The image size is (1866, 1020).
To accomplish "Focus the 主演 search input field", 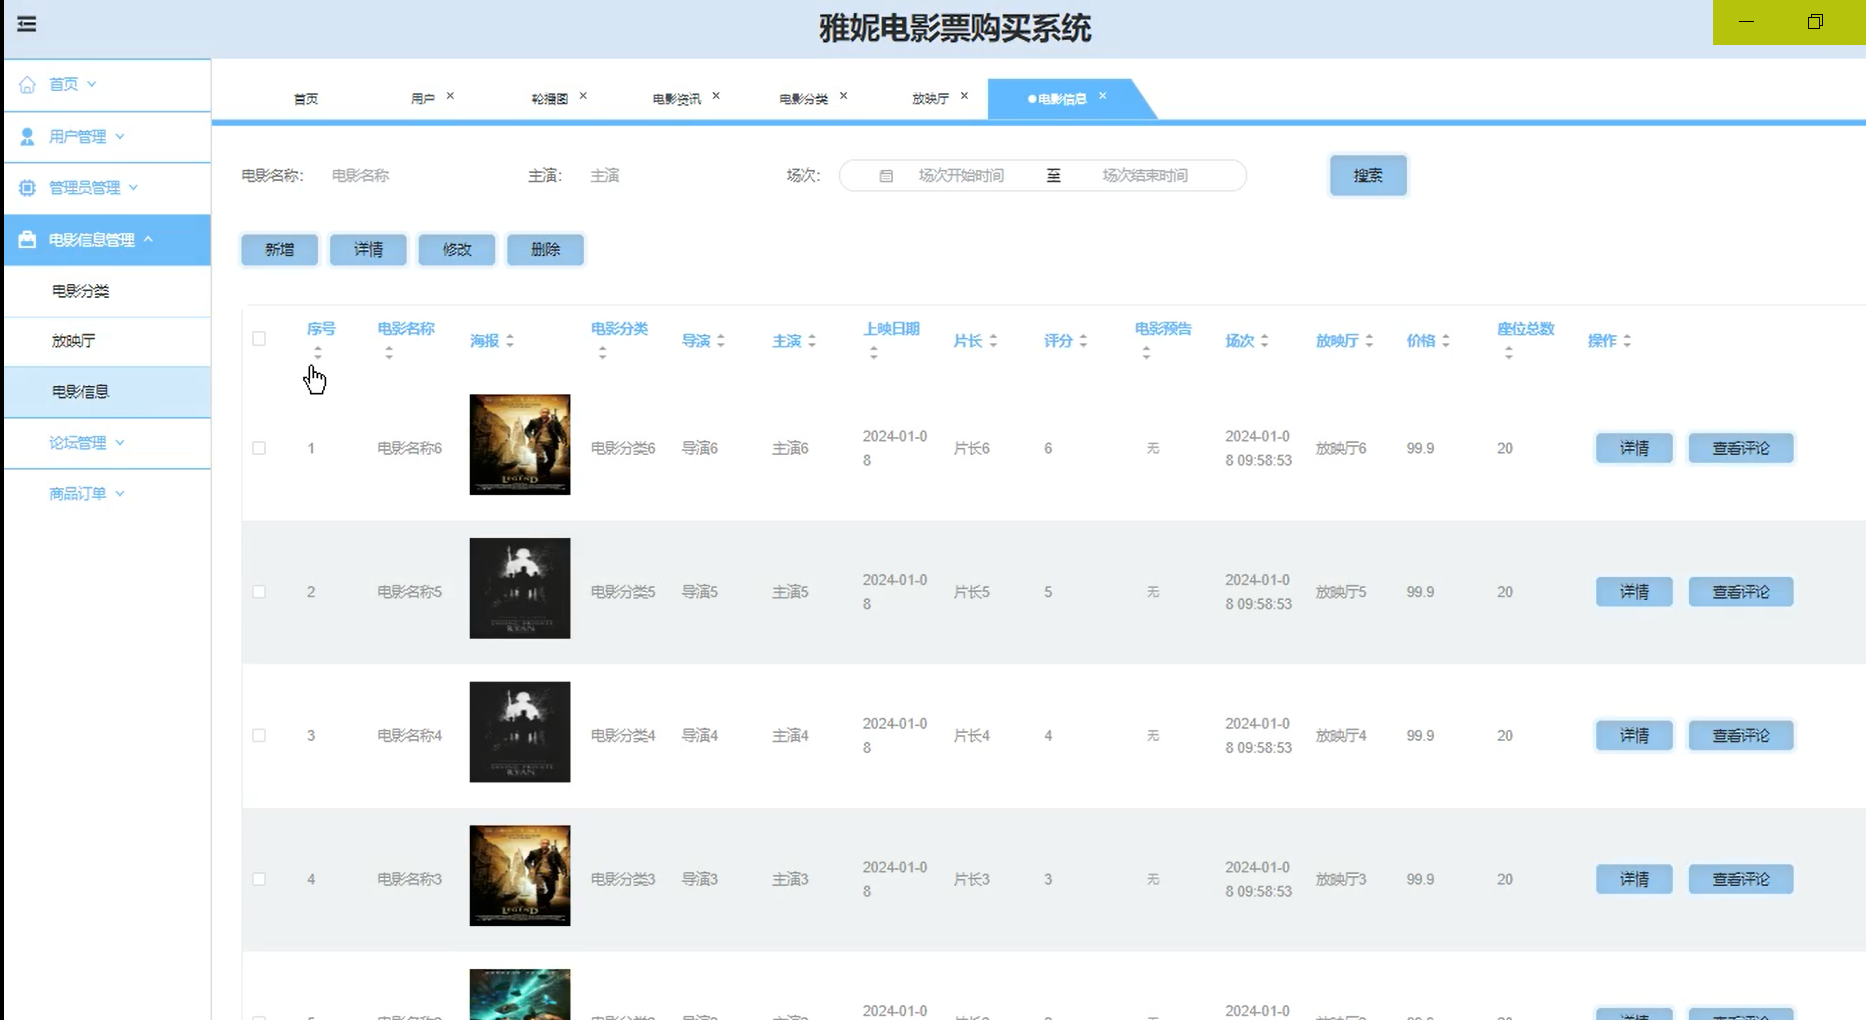I will (670, 176).
